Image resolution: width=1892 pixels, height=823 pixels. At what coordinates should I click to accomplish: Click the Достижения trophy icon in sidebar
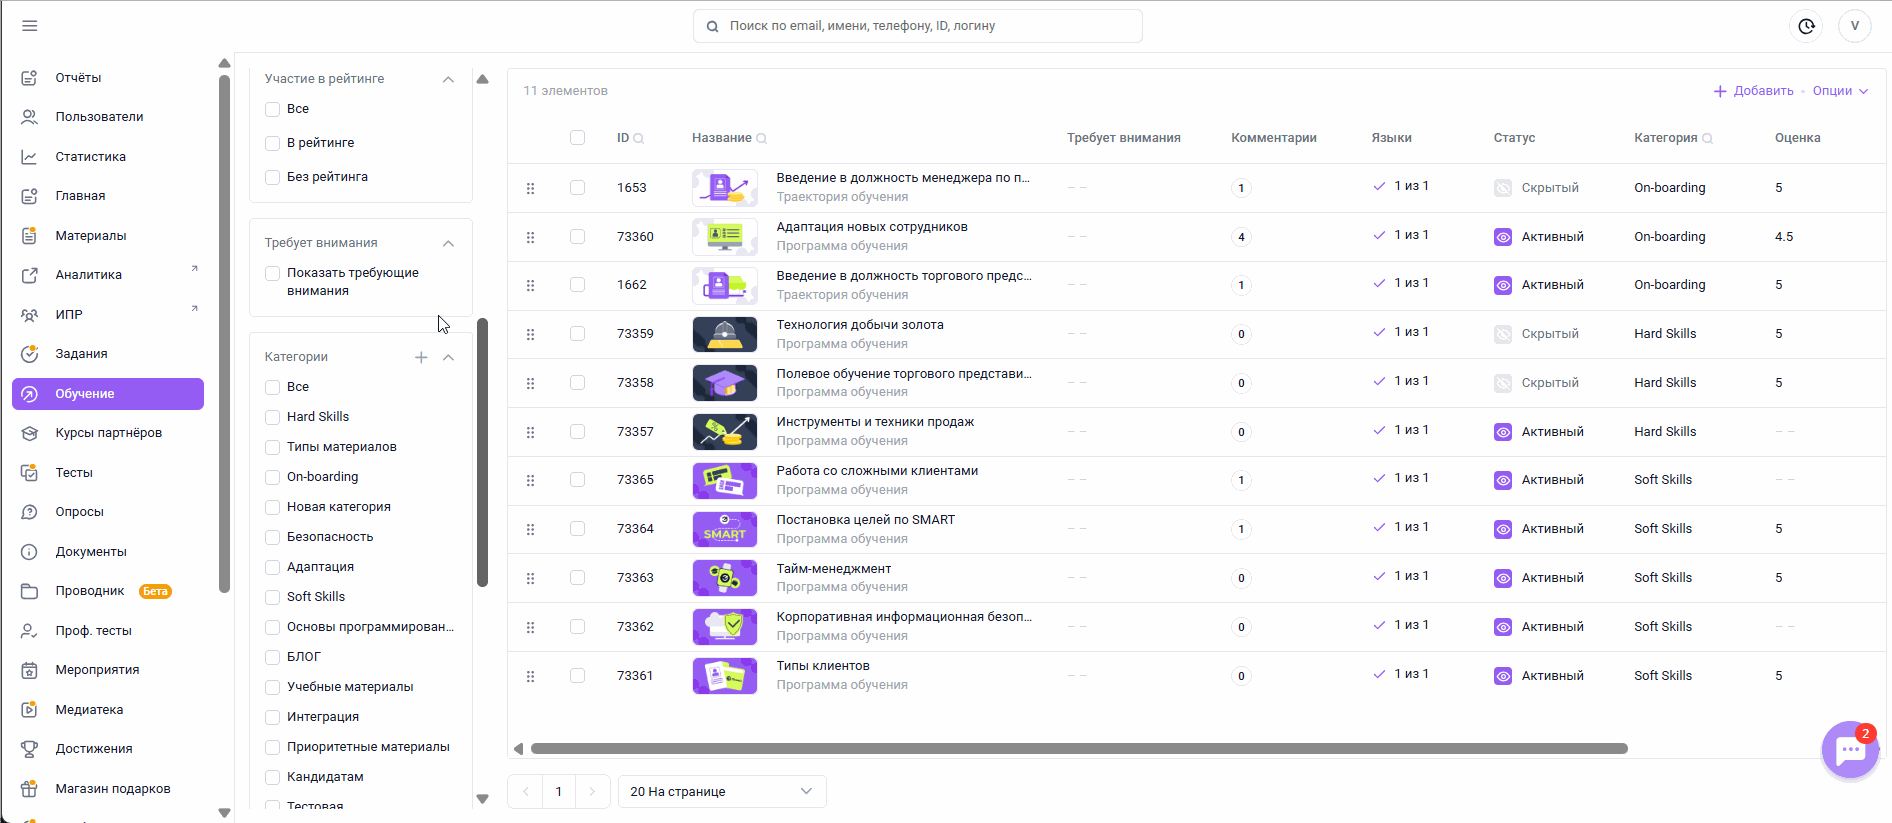pos(30,749)
